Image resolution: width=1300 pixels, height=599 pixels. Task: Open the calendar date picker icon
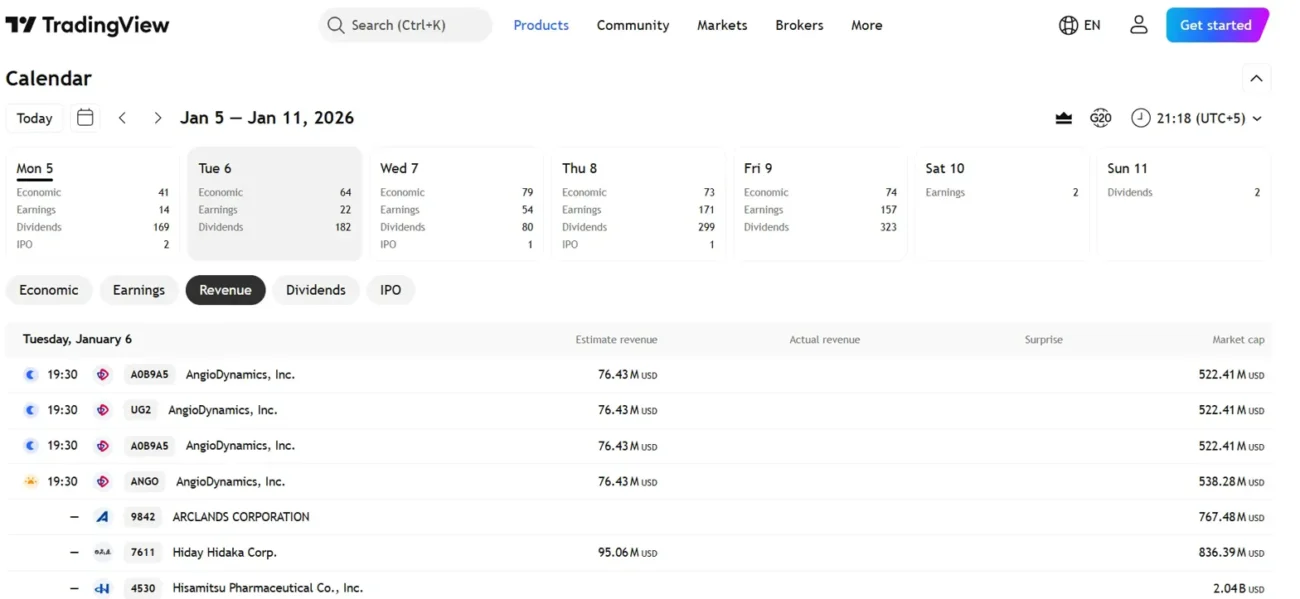point(86,118)
